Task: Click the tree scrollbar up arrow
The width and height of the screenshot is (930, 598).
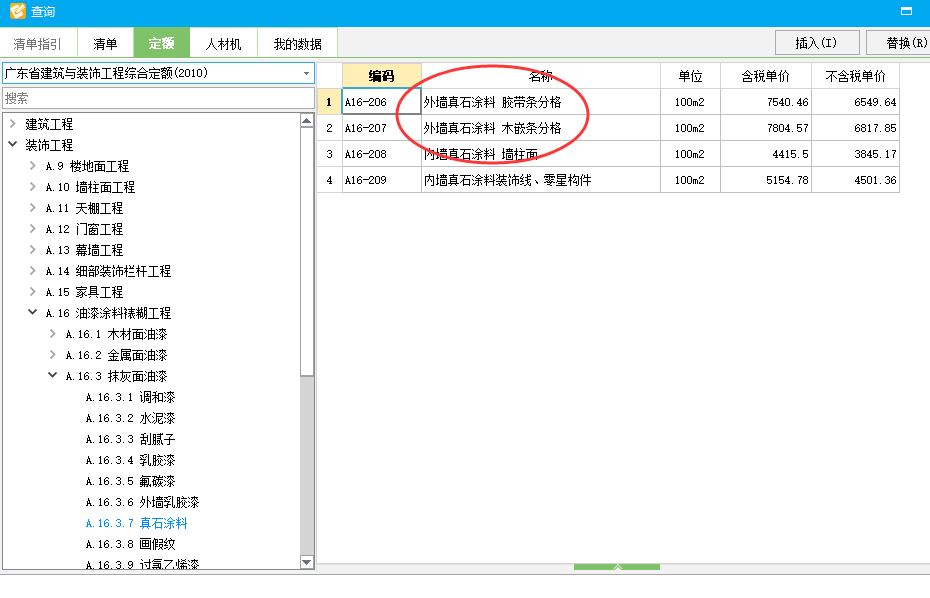Action: coord(307,121)
